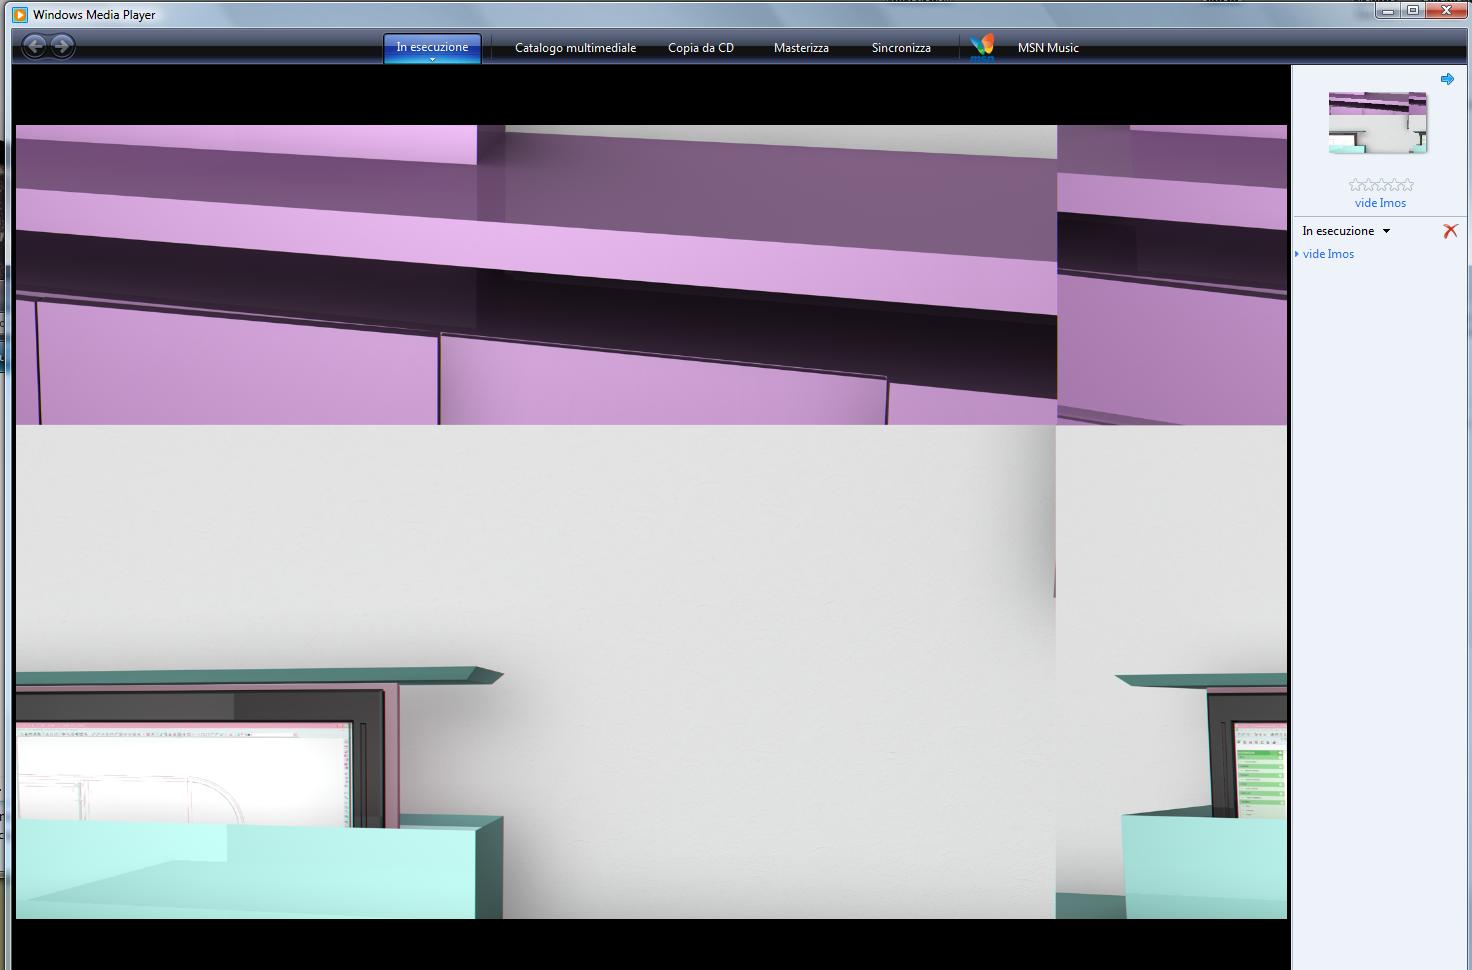This screenshot has width=1472, height=970.
Task: Rate vide Imos with the fifth star
Action: [1407, 185]
